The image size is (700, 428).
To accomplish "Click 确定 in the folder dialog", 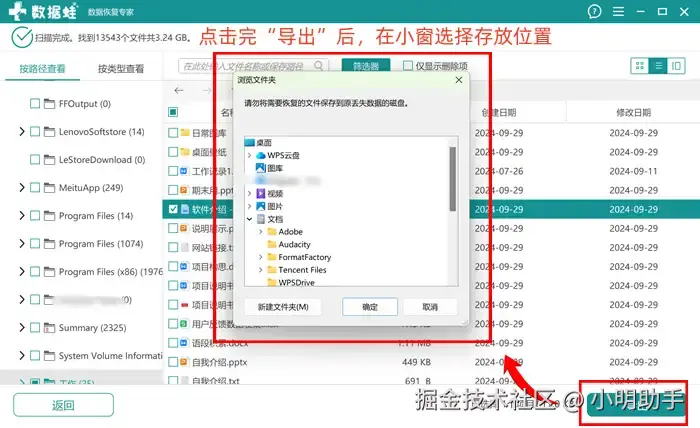I will 370,307.
